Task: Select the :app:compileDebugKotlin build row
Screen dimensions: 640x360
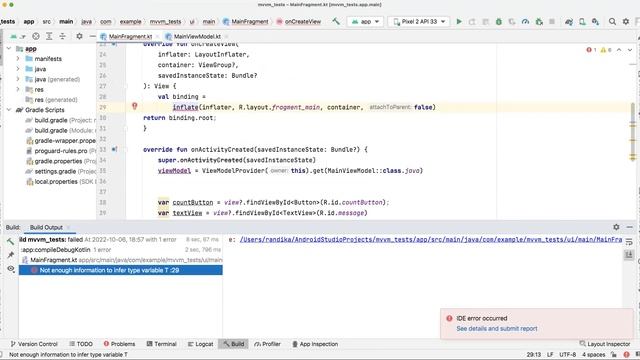Action: tap(121, 249)
